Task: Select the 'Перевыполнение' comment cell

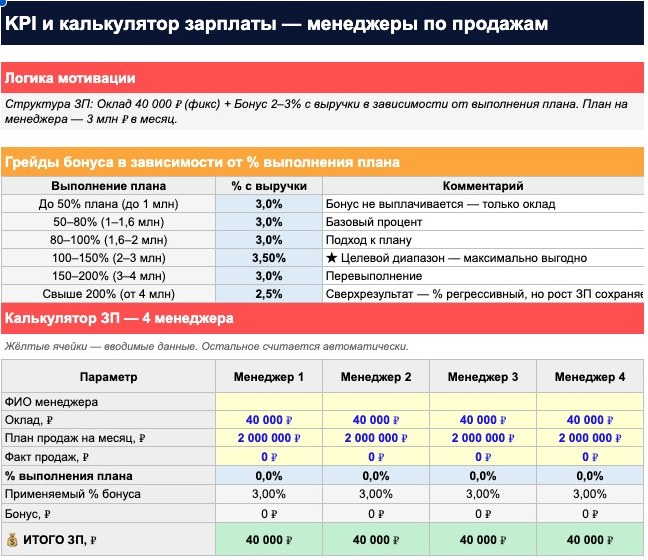Action: point(483,276)
